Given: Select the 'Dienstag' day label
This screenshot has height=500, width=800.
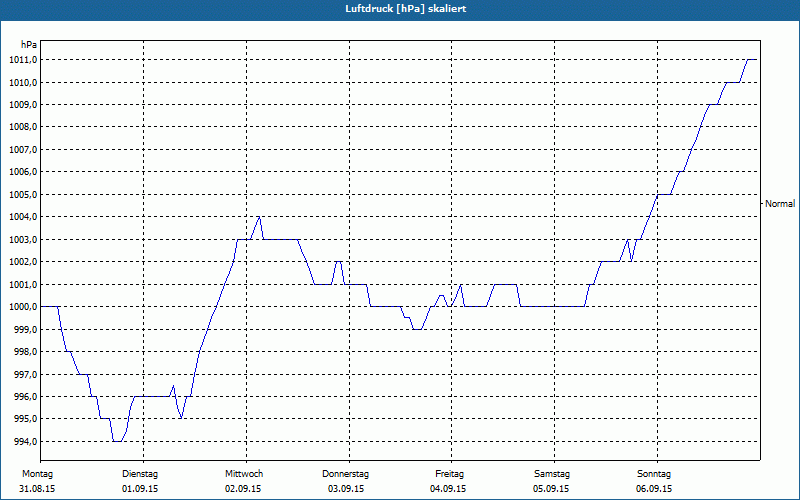Looking at the screenshot, I should (140, 474).
